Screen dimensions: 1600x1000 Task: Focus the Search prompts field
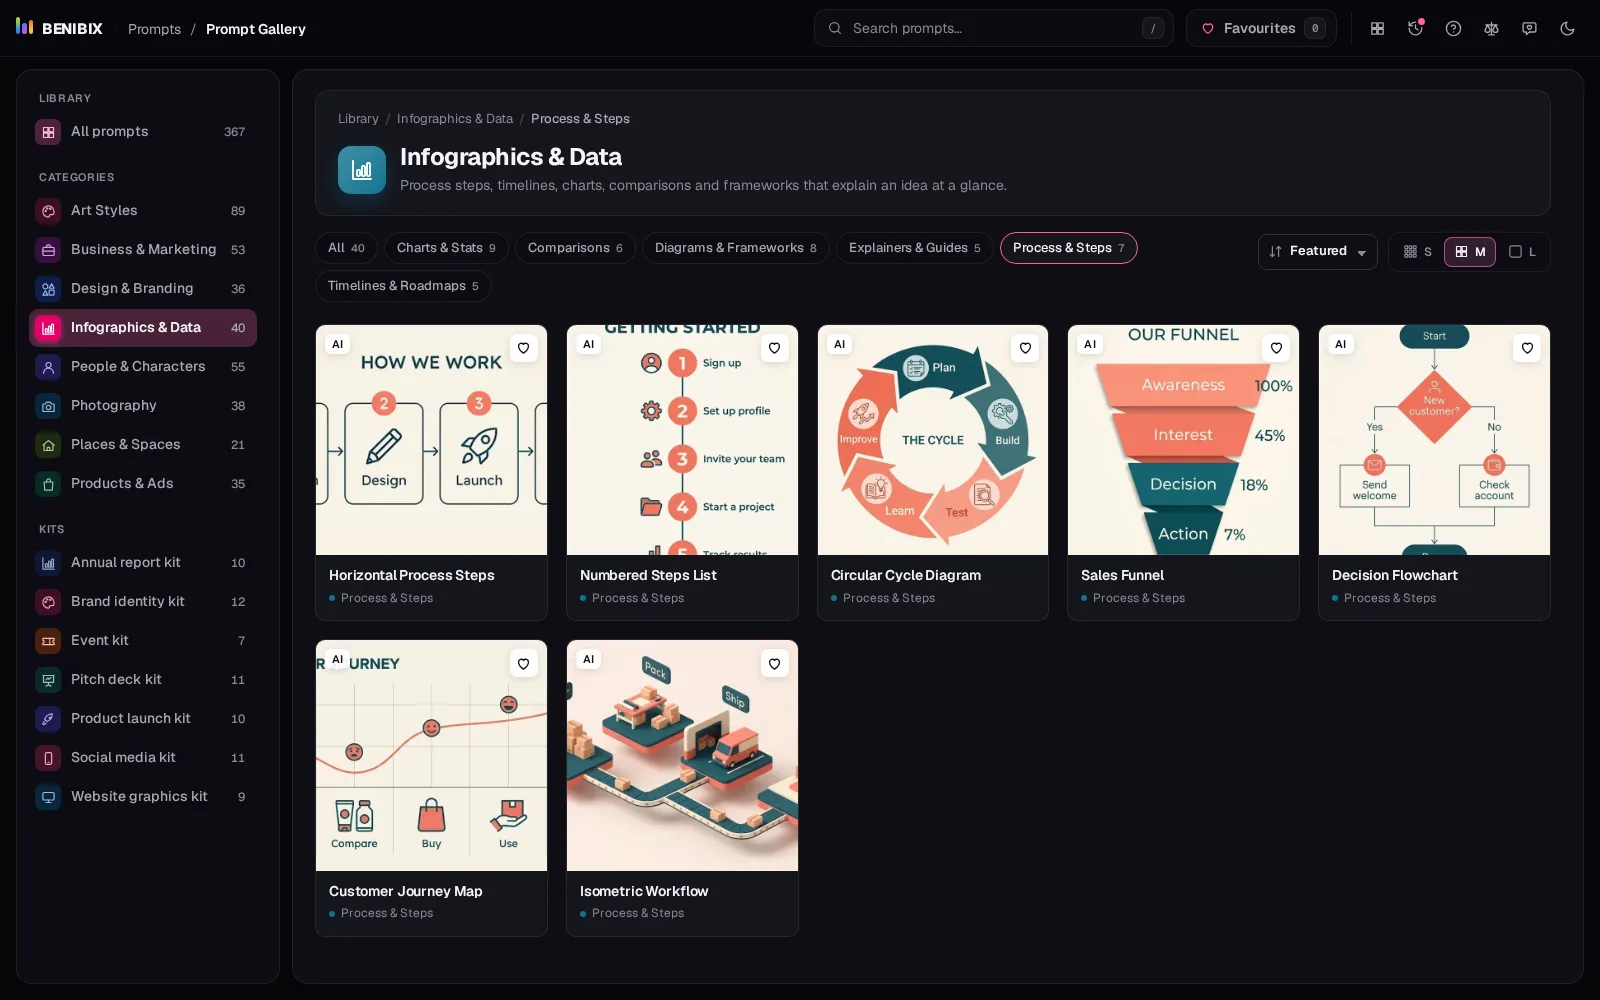click(994, 28)
